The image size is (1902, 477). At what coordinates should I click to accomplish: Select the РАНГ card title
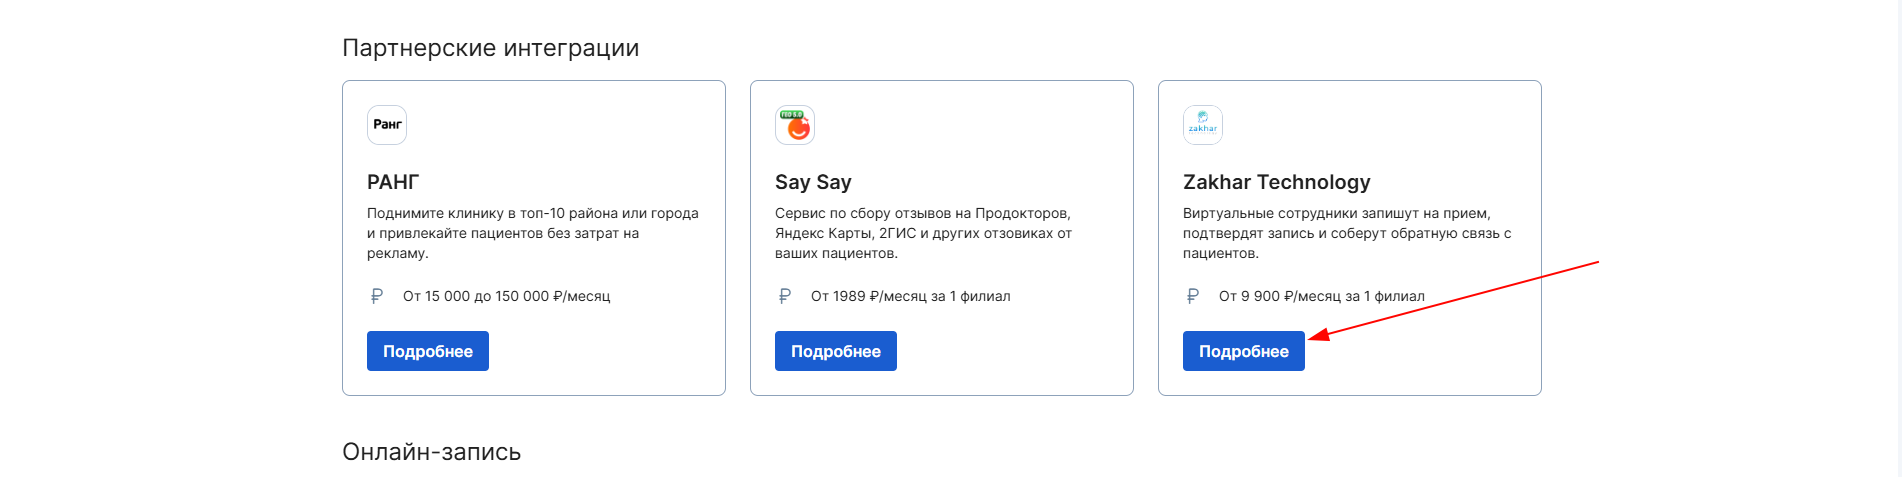pyautogui.click(x=393, y=182)
